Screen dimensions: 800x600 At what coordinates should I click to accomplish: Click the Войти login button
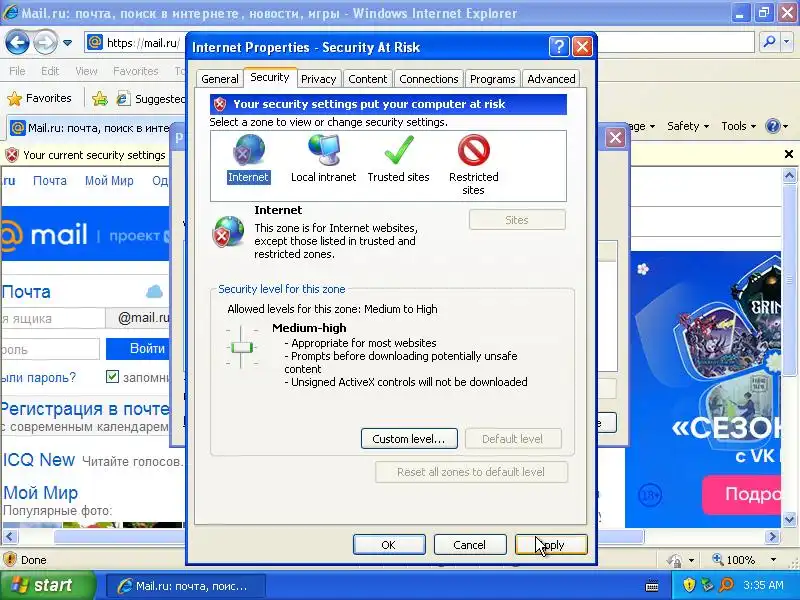click(138, 348)
